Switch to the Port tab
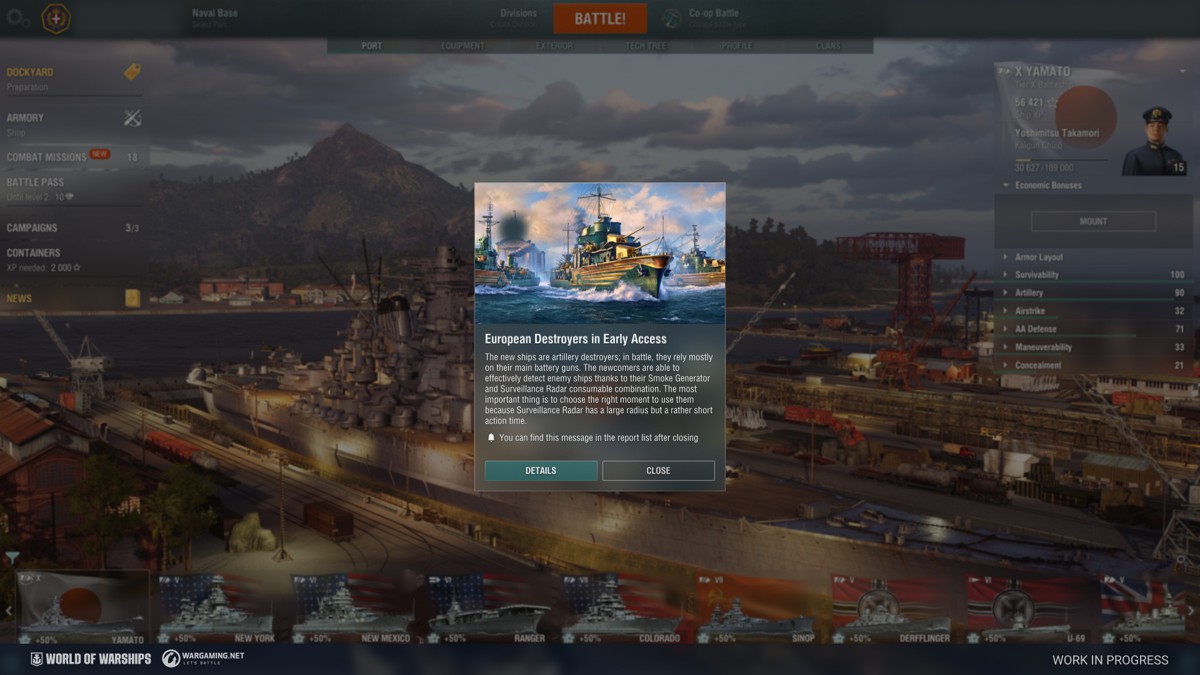Image resolution: width=1200 pixels, height=675 pixels. click(372, 46)
